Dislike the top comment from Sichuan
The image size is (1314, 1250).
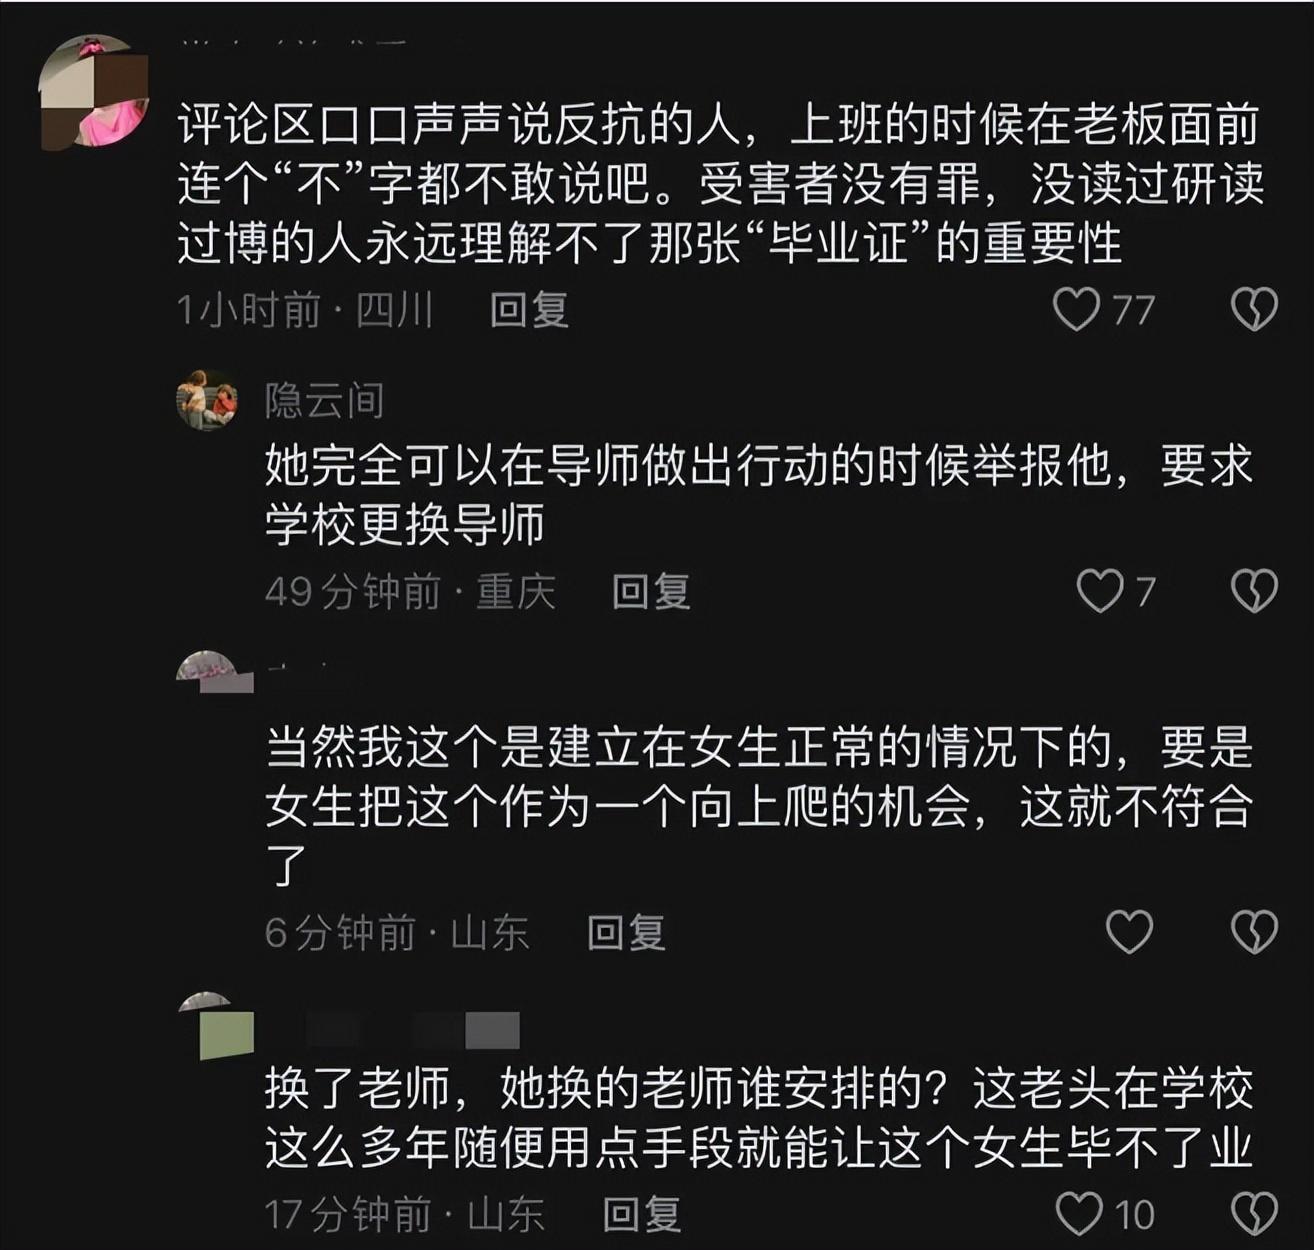[x=1254, y=310]
